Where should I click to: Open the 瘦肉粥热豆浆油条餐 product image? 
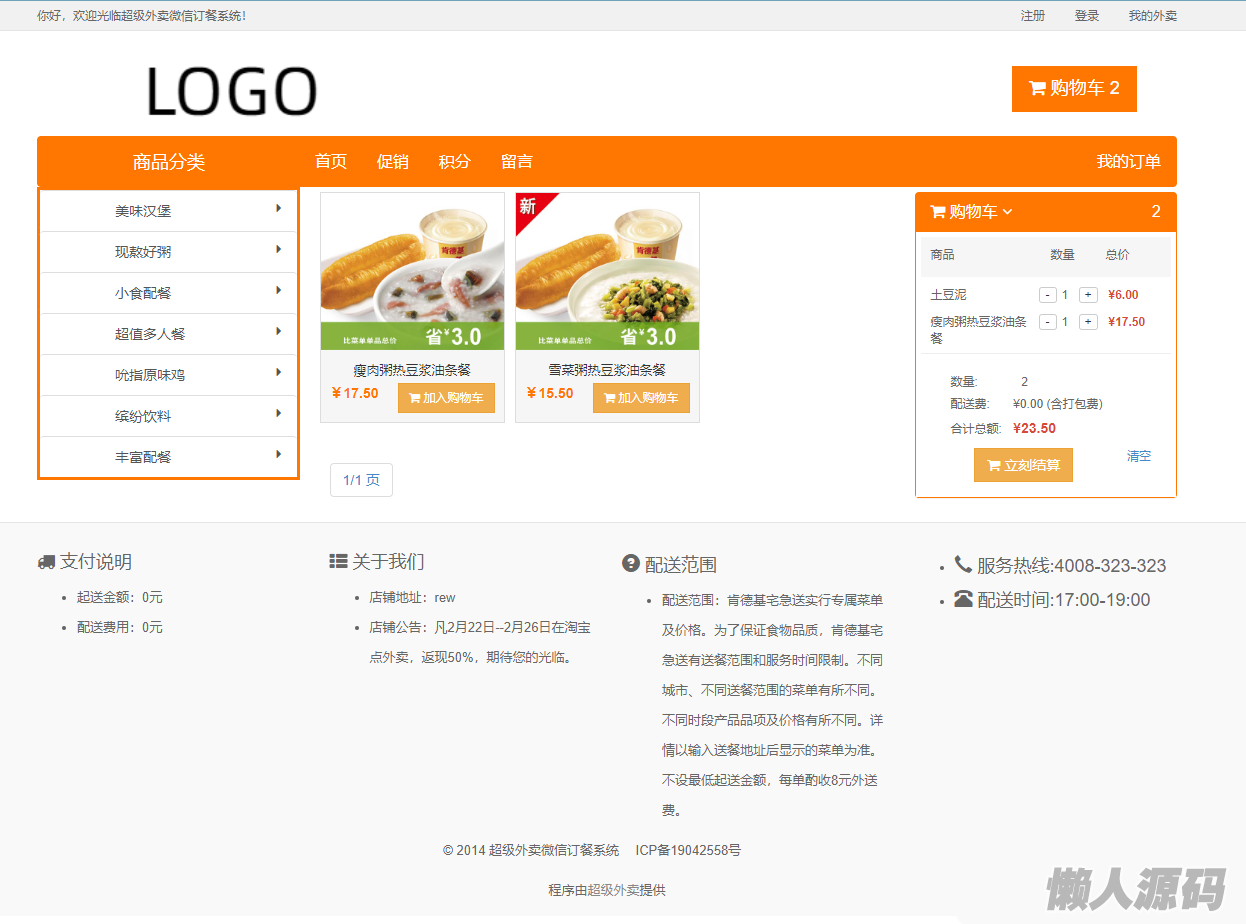[412, 272]
